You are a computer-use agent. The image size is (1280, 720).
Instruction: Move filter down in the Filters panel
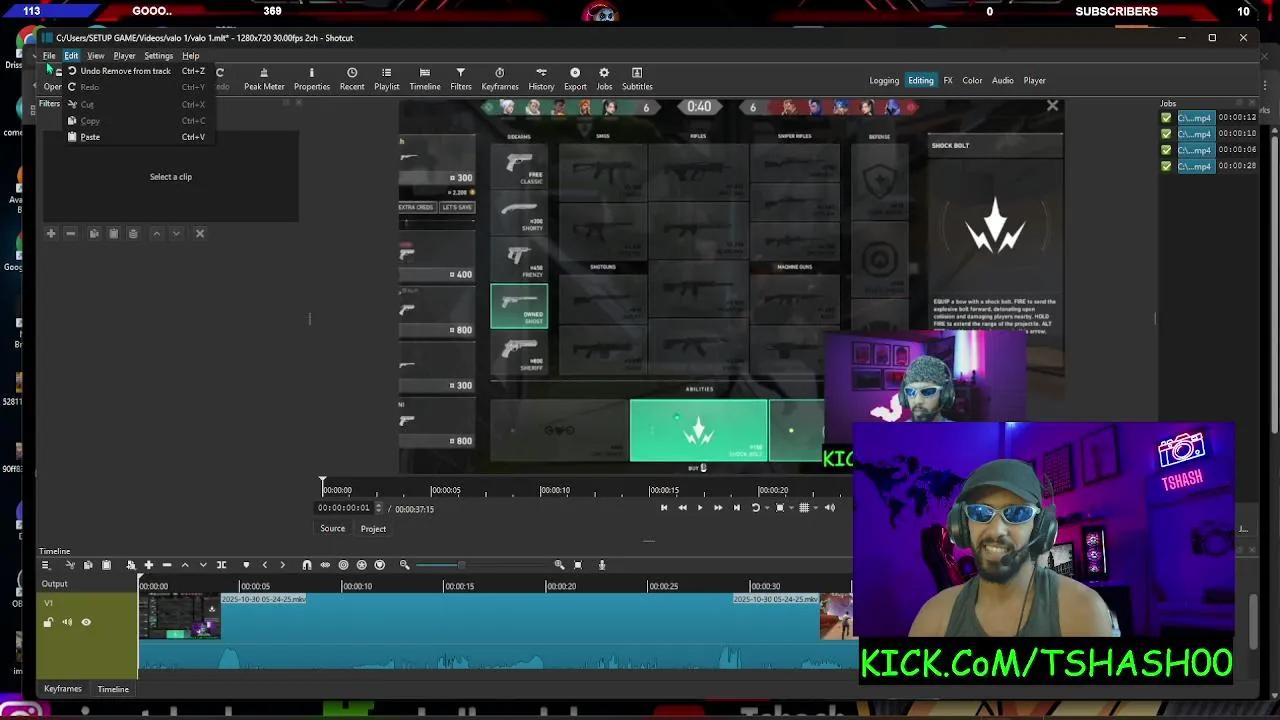tap(176, 233)
